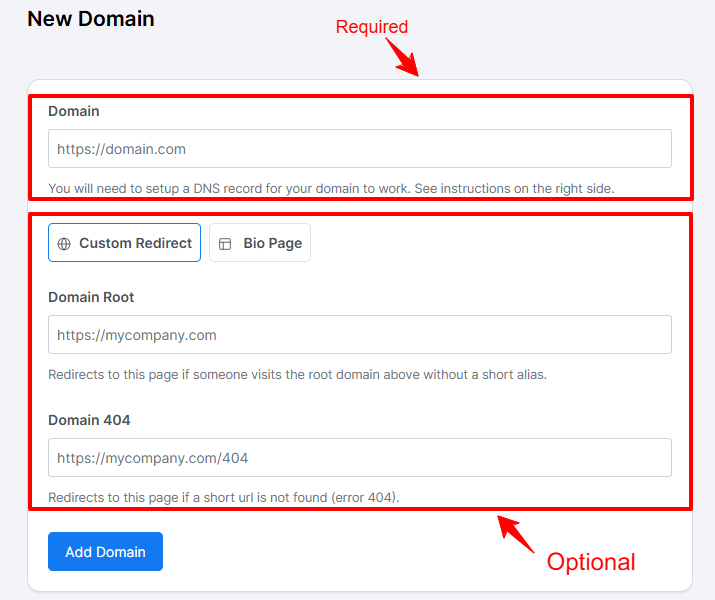Click the 'Domain' field label

[74, 111]
